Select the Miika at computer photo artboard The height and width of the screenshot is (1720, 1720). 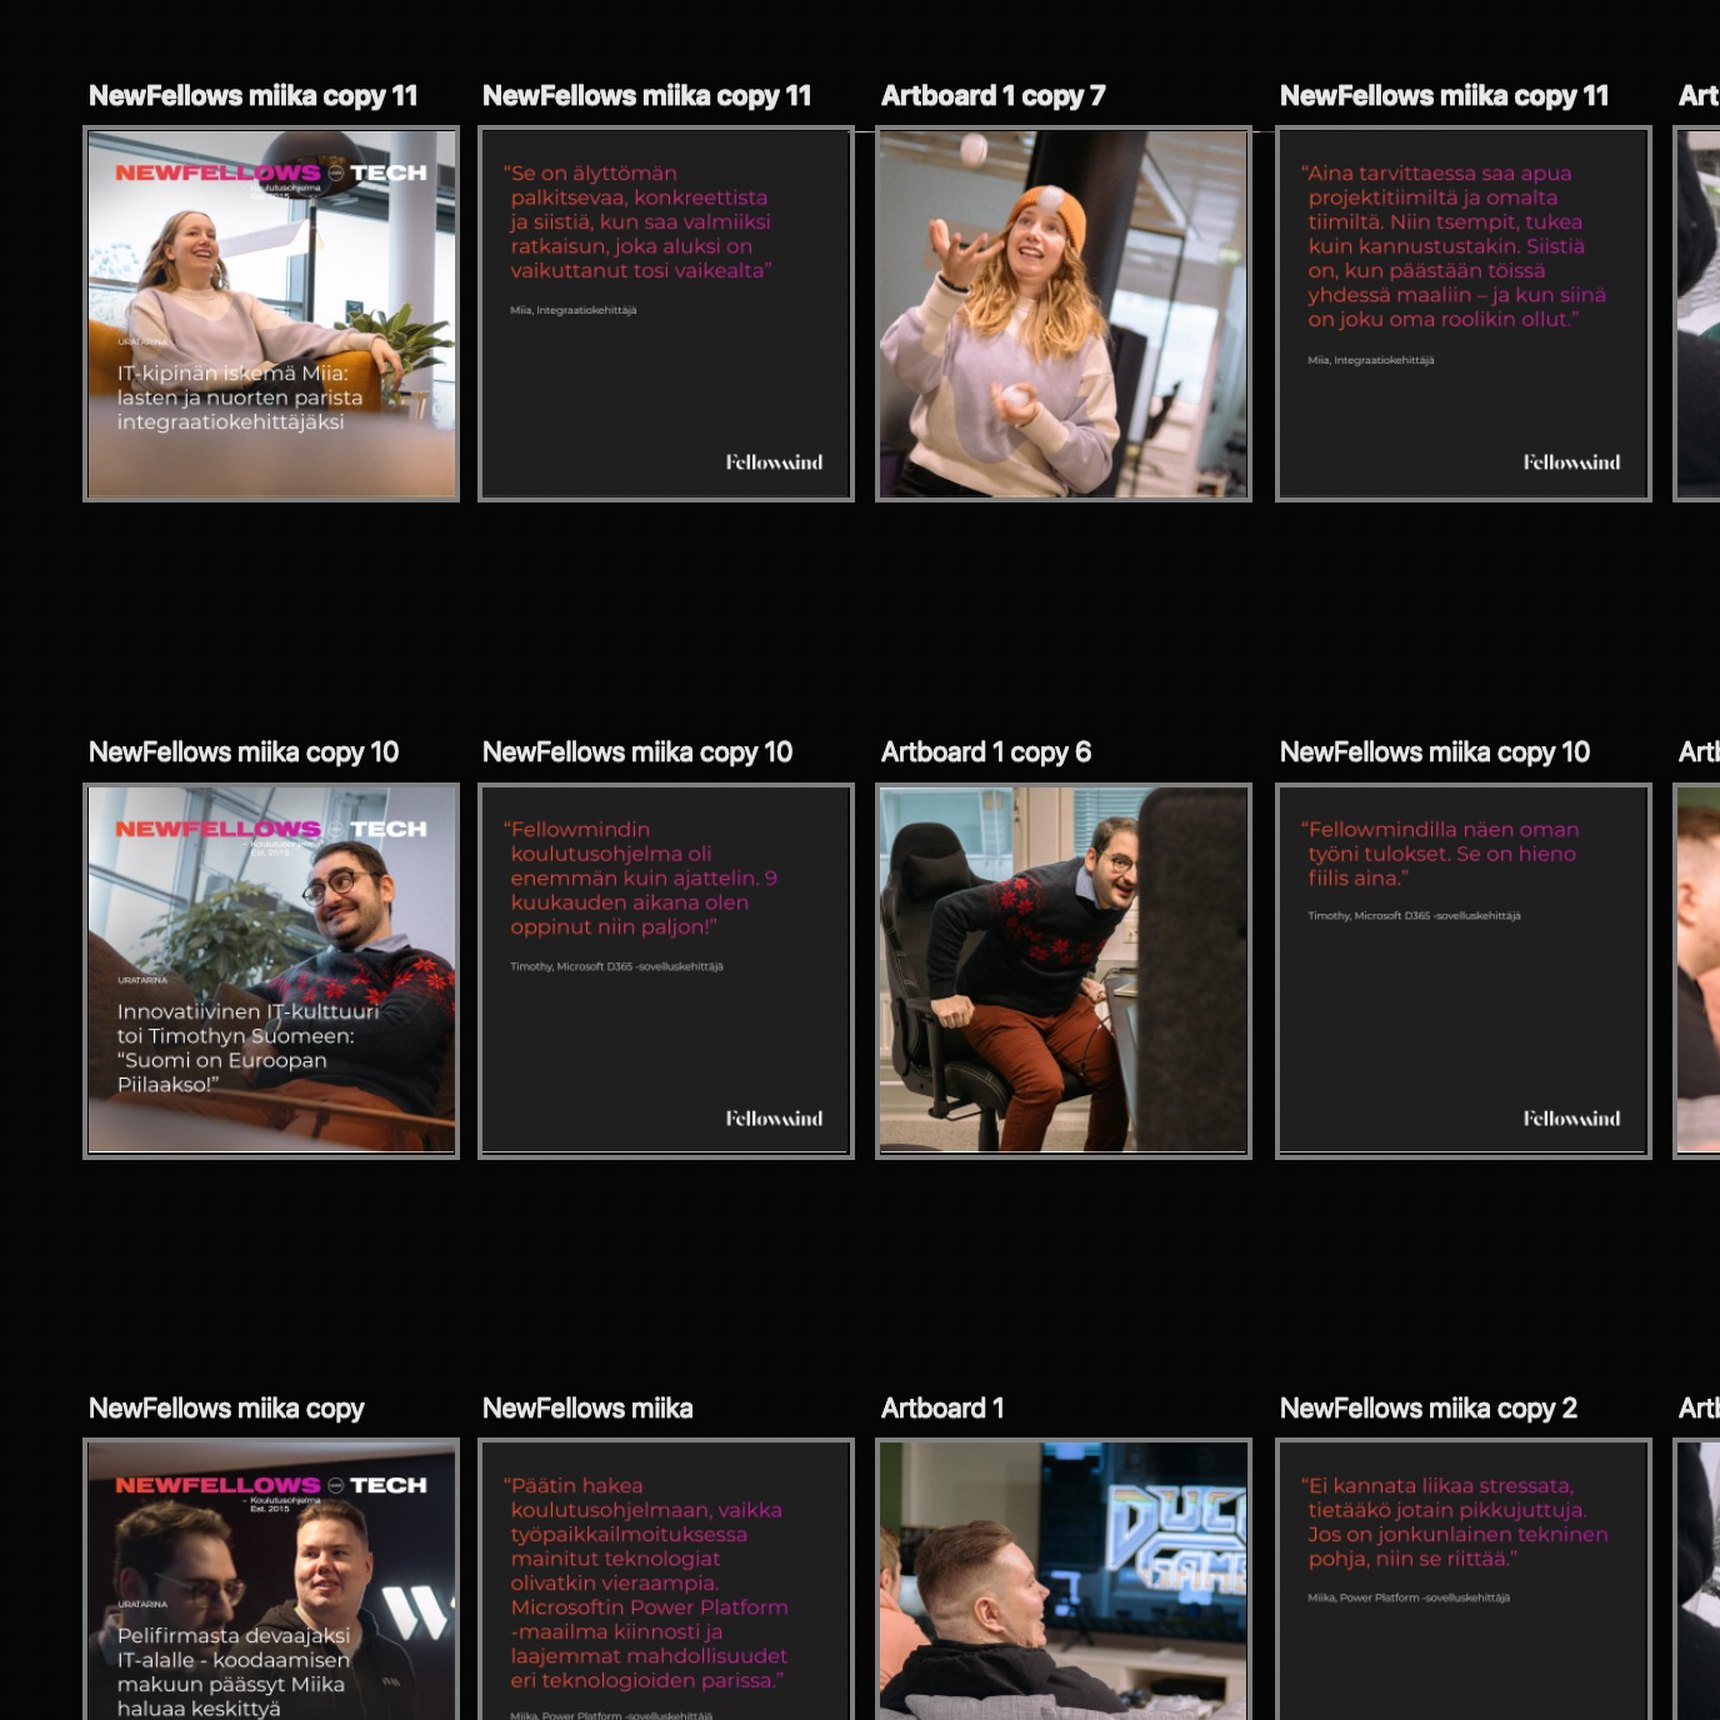(x=1063, y=1580)
